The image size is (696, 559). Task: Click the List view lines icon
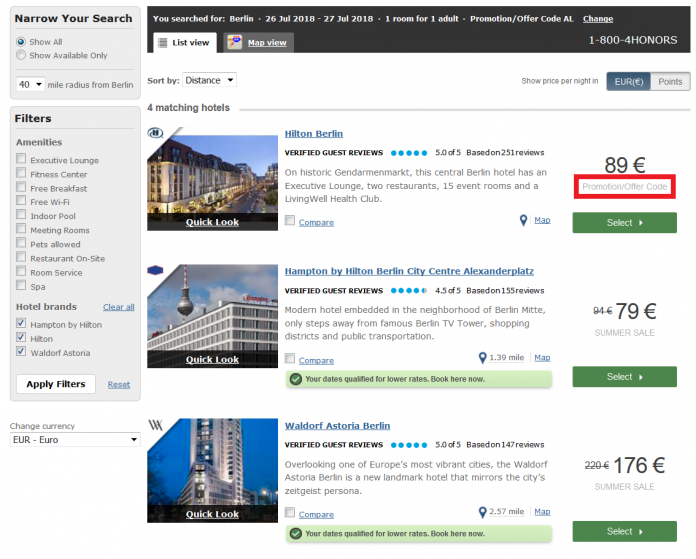[x=163, y=43]
